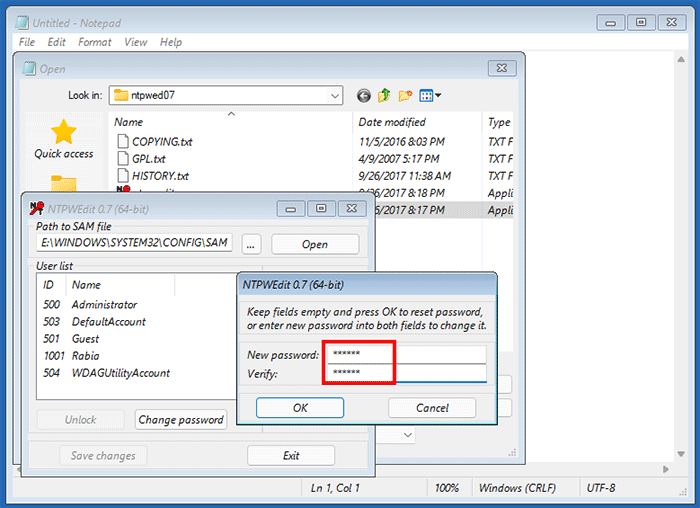
Task: Click Notepad's horizontal scrollbar right arrow
Action: (x=666, y=469)
